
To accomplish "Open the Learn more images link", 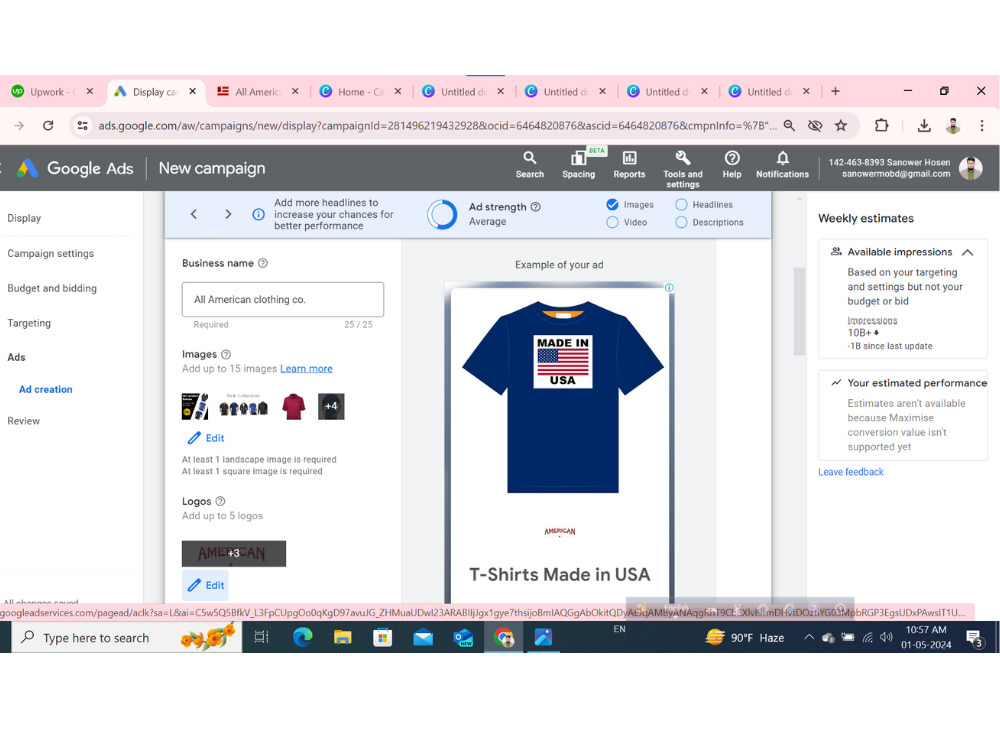I will point(306,369).
